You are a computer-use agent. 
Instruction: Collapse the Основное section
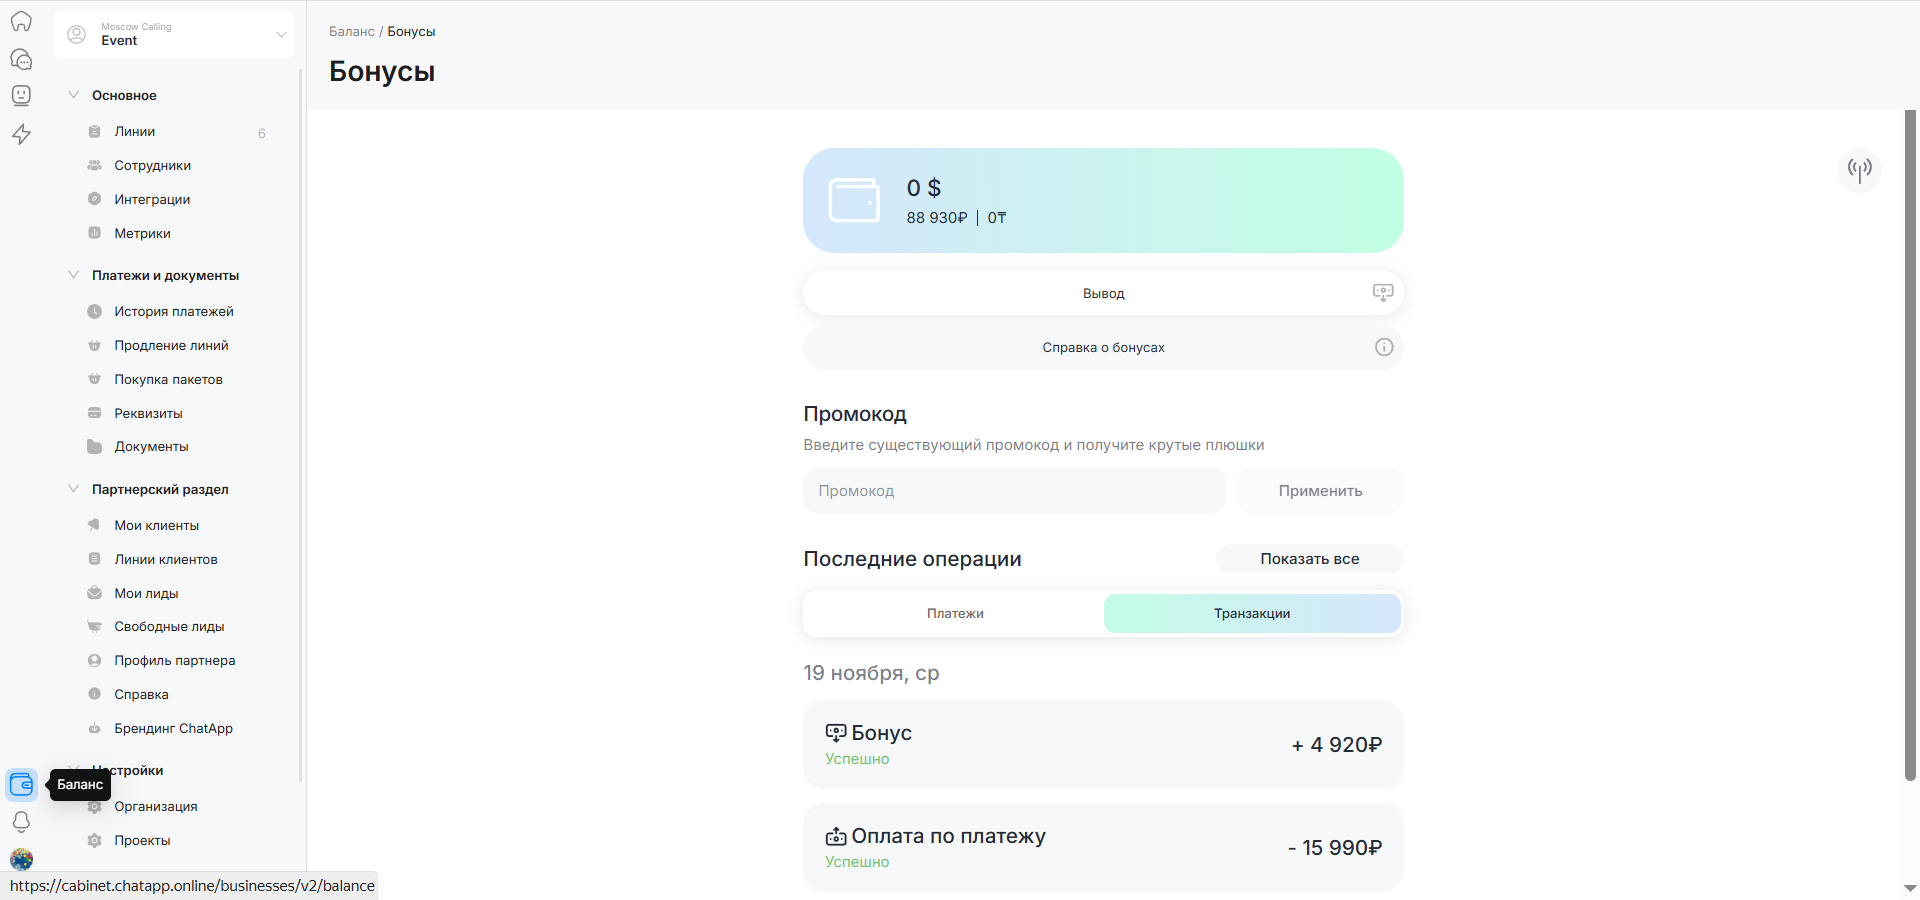73,95
